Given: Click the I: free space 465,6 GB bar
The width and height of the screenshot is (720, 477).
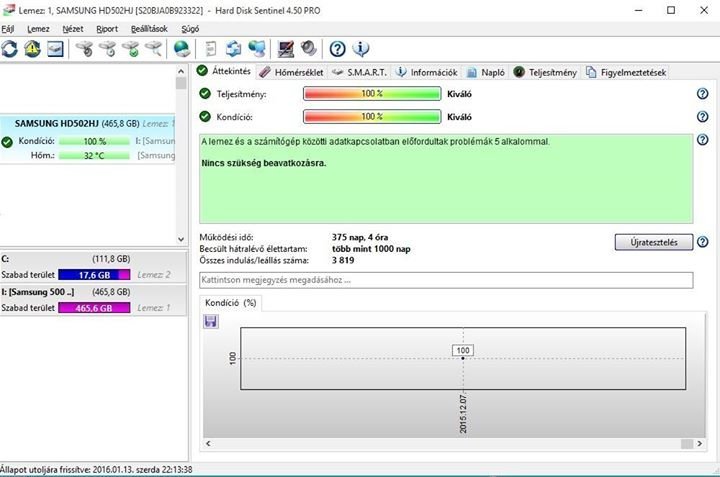Looking at the screenshot, I should [94, 308].
